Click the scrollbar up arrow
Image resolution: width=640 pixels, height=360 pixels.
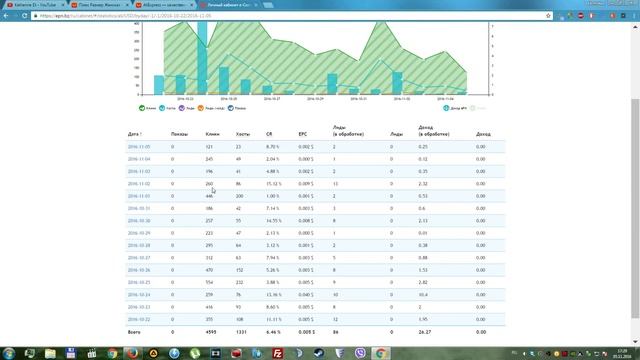[x=635, y=27]
